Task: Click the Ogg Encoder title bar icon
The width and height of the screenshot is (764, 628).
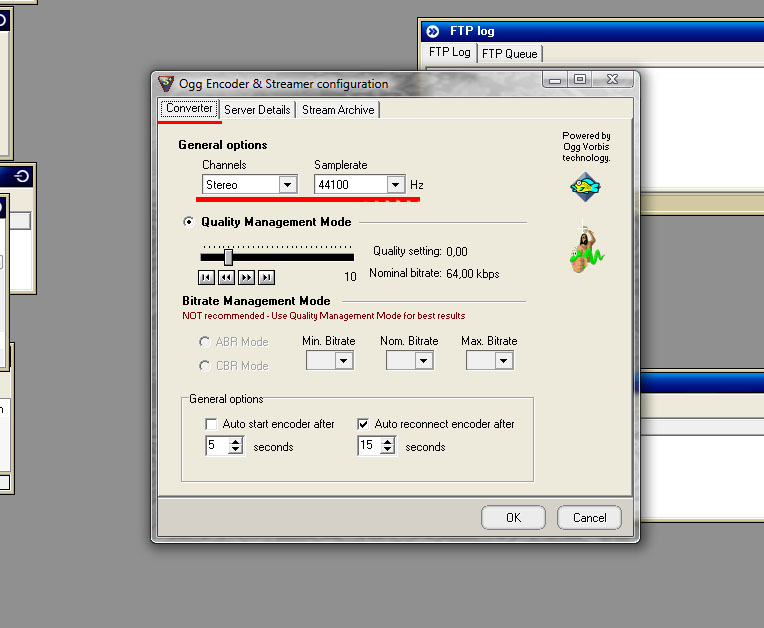Action: click(166, 84)
